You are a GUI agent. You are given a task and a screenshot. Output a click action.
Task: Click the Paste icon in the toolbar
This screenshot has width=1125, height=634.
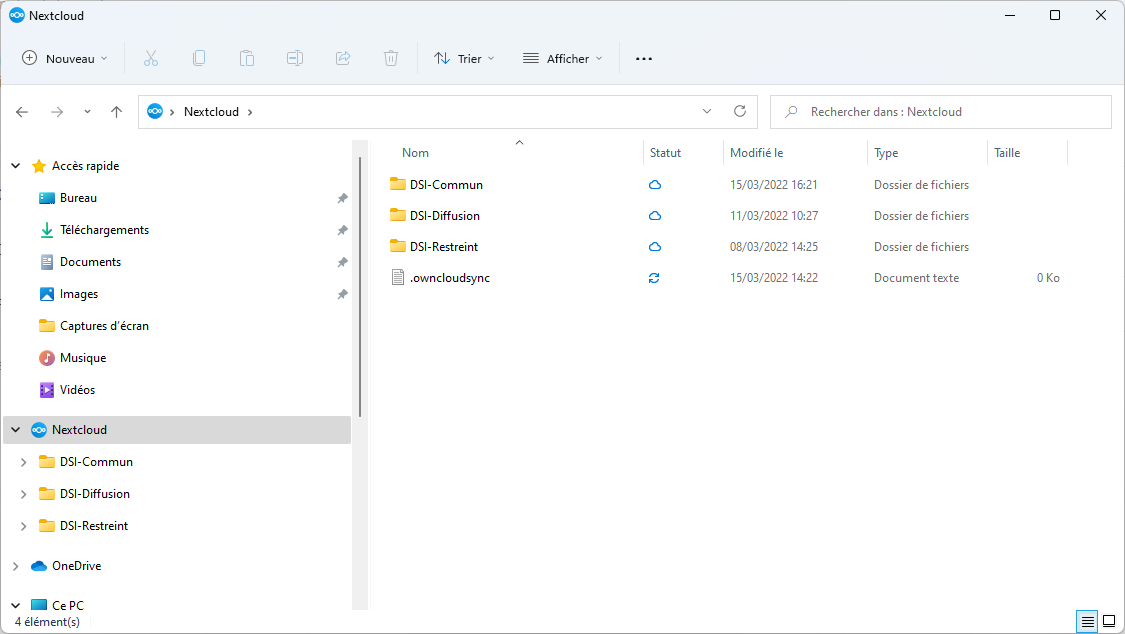click(247, 58)
